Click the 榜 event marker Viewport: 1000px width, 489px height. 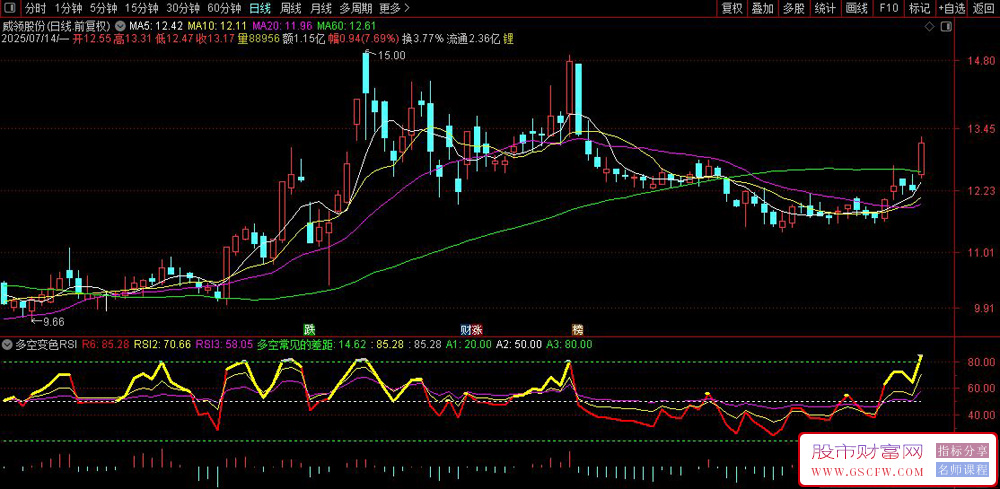coord(577,330)
